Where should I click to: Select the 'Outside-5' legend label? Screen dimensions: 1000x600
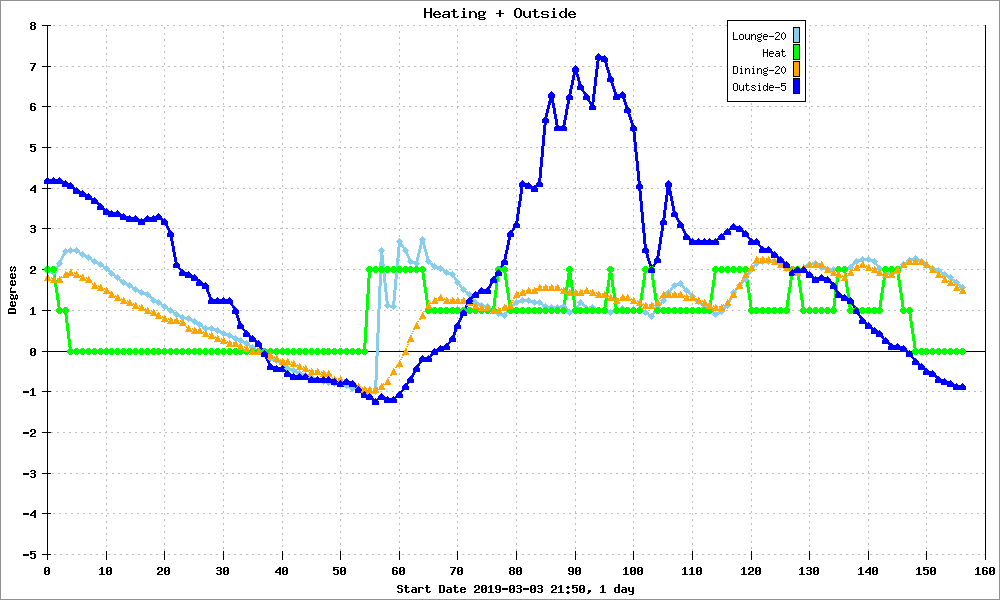(x=759, y=87)
